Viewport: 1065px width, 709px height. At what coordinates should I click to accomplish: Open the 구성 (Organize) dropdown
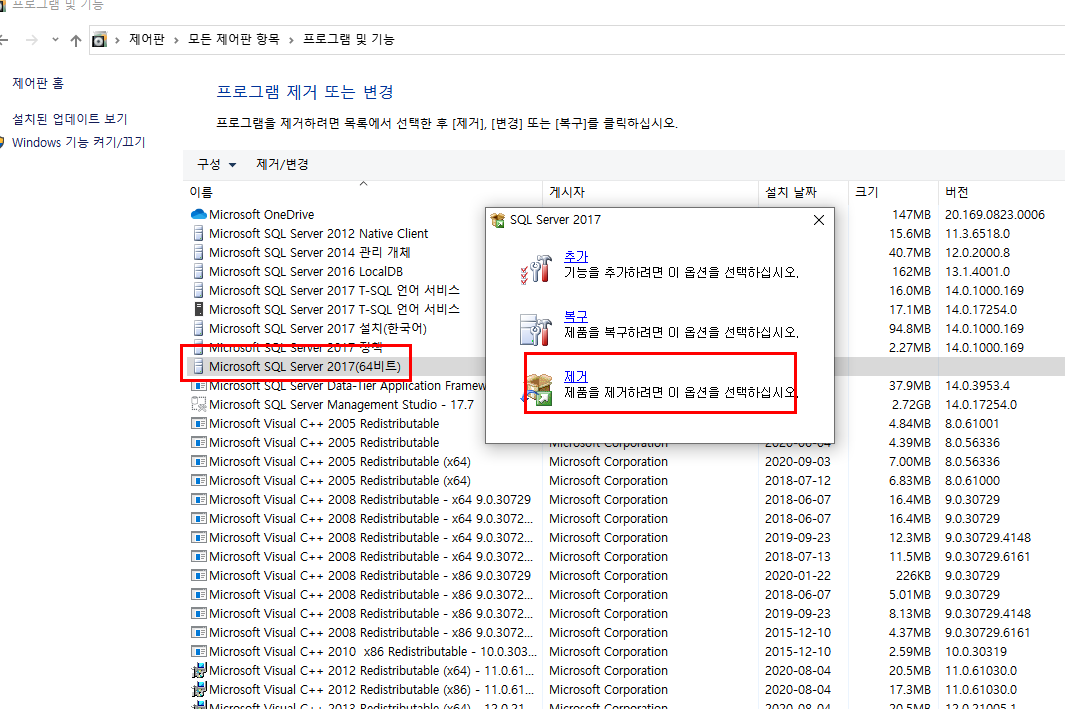coord(217,164)
